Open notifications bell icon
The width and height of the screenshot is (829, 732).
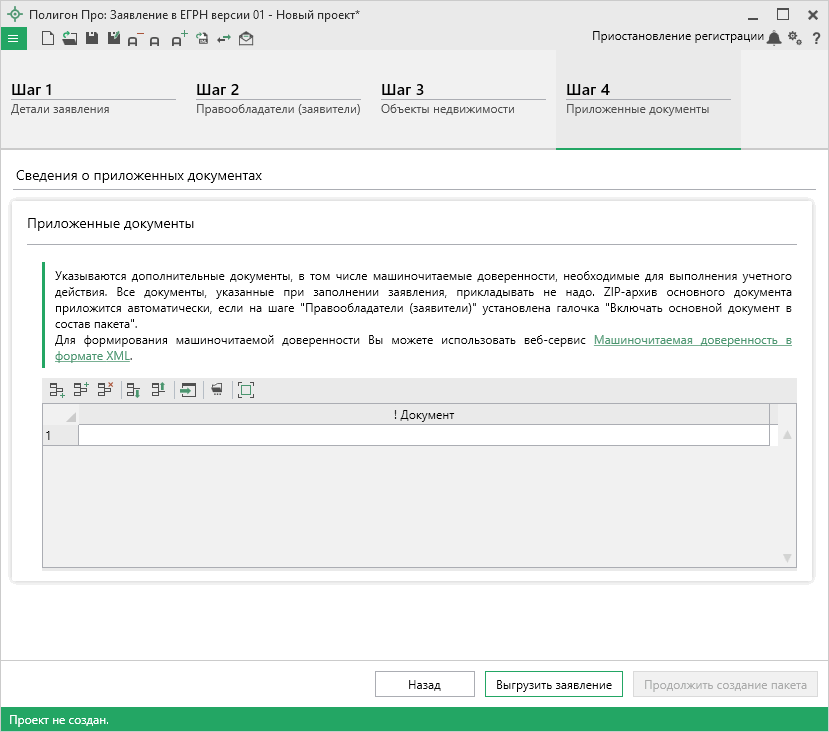[774, 37]
